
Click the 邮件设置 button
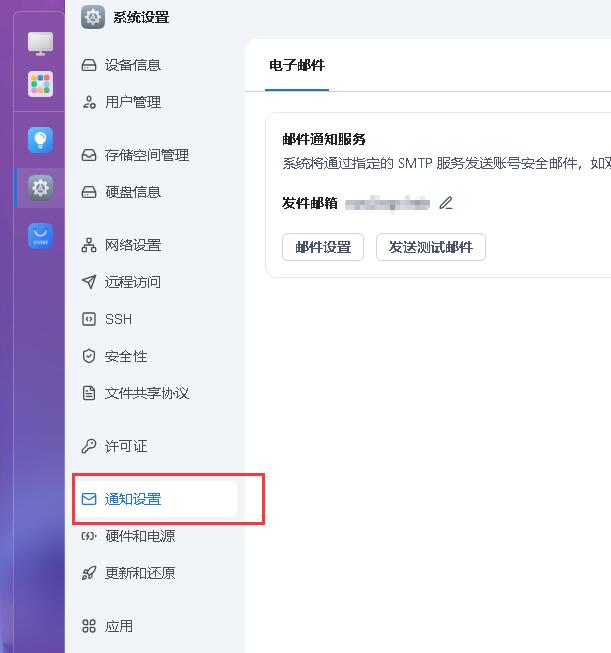[323, 247]
